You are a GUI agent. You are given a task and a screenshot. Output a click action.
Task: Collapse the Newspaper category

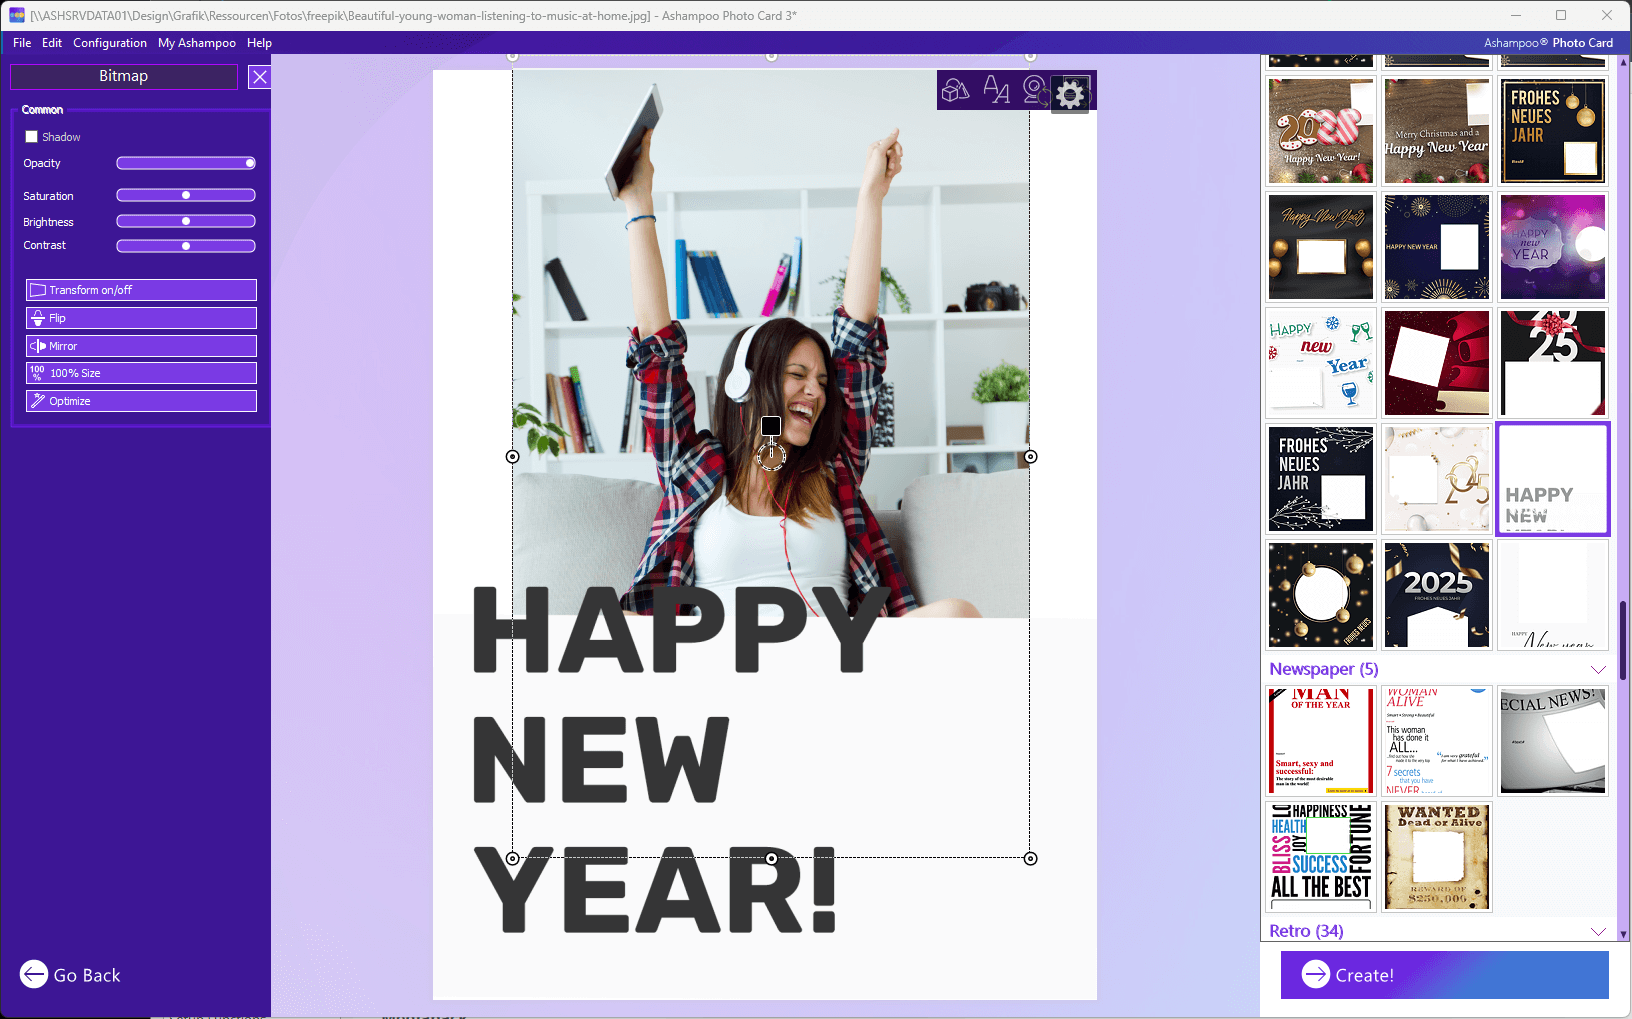[1598, 670]
